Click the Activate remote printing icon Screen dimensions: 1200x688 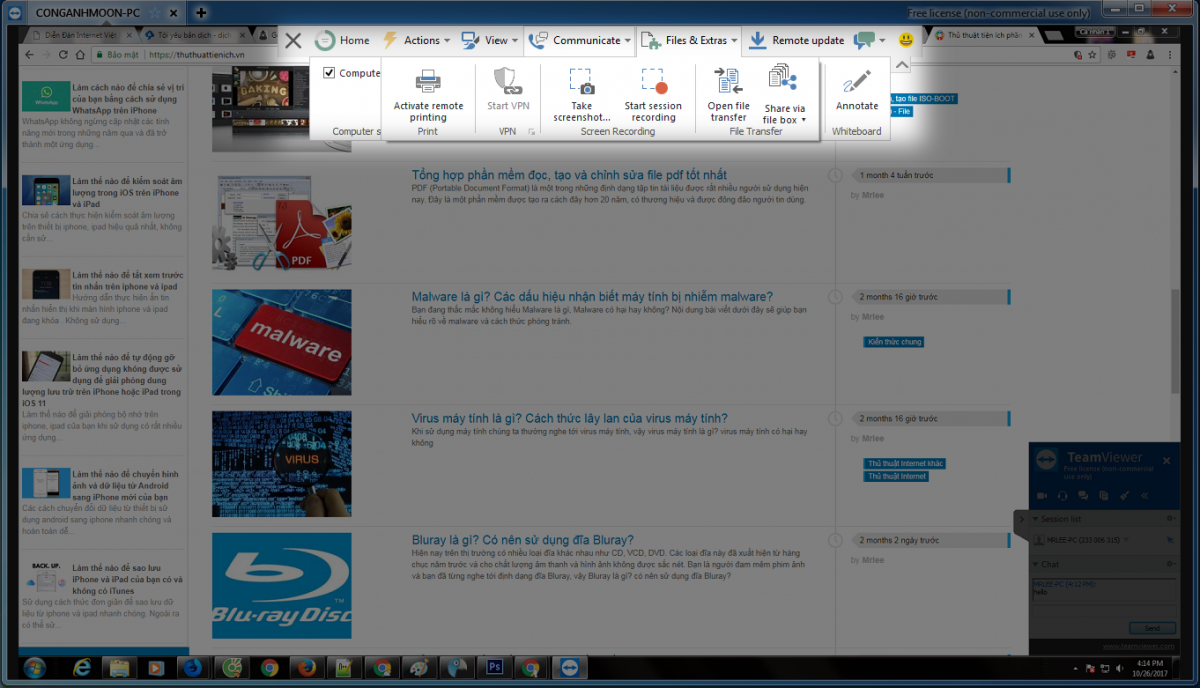pyautogui.click(x=428, y=82)
